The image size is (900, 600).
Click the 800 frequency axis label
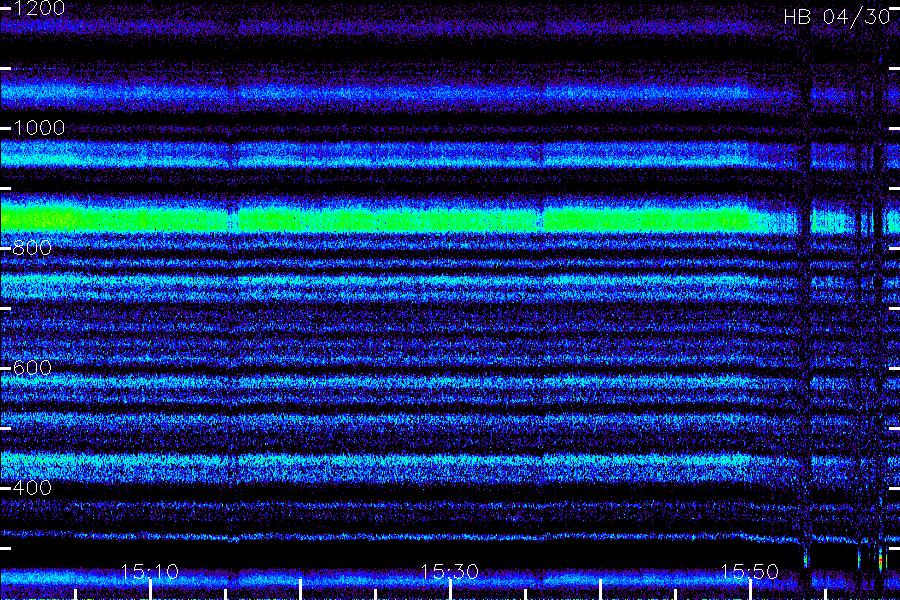click(32, 248)
